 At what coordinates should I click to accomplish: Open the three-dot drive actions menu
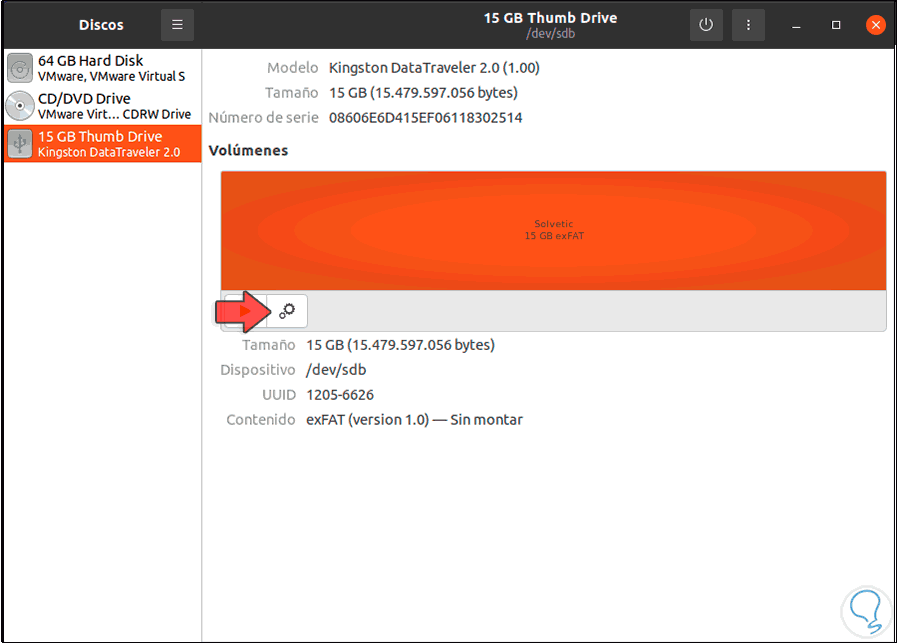pyautogui.click(x=748, y=24)
